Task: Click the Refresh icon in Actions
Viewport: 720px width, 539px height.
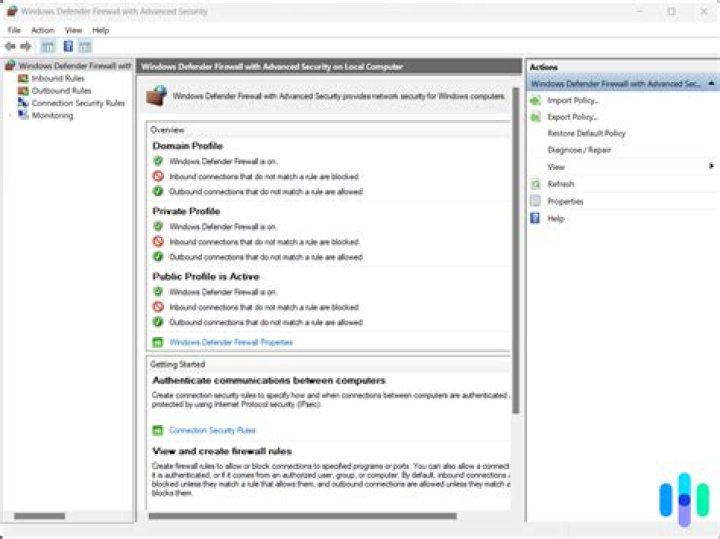Action: pyautogui.click(x=535, y=184)
